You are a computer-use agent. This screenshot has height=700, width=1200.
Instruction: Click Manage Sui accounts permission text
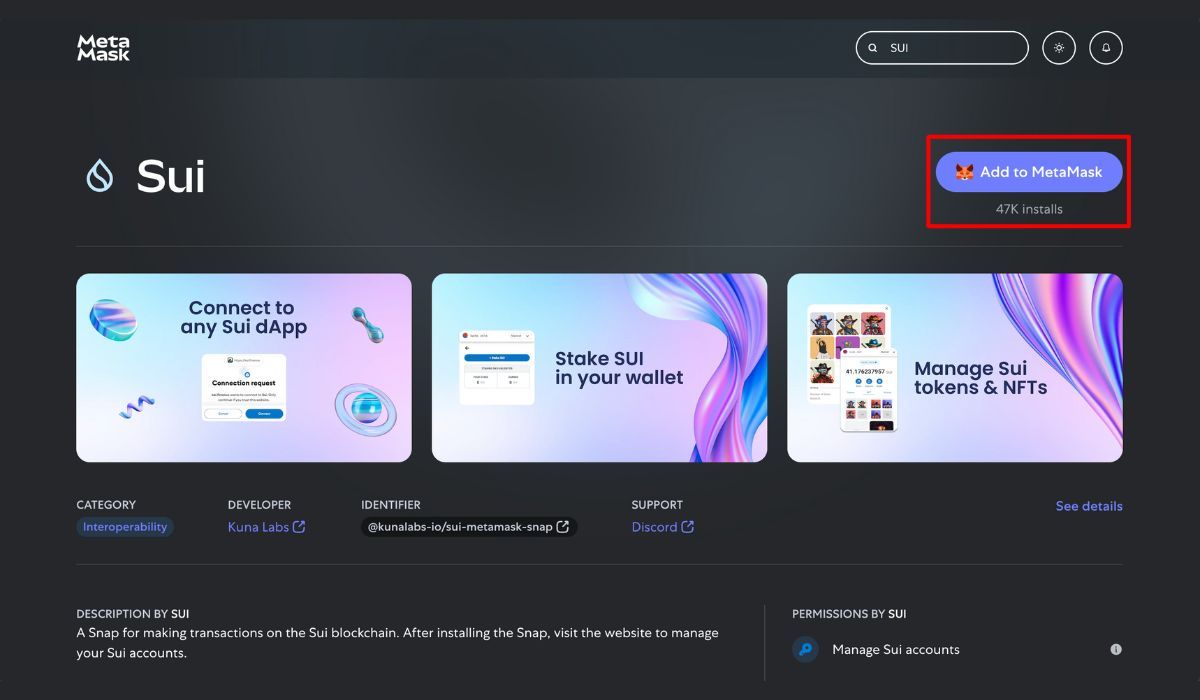tap(896, 650)
